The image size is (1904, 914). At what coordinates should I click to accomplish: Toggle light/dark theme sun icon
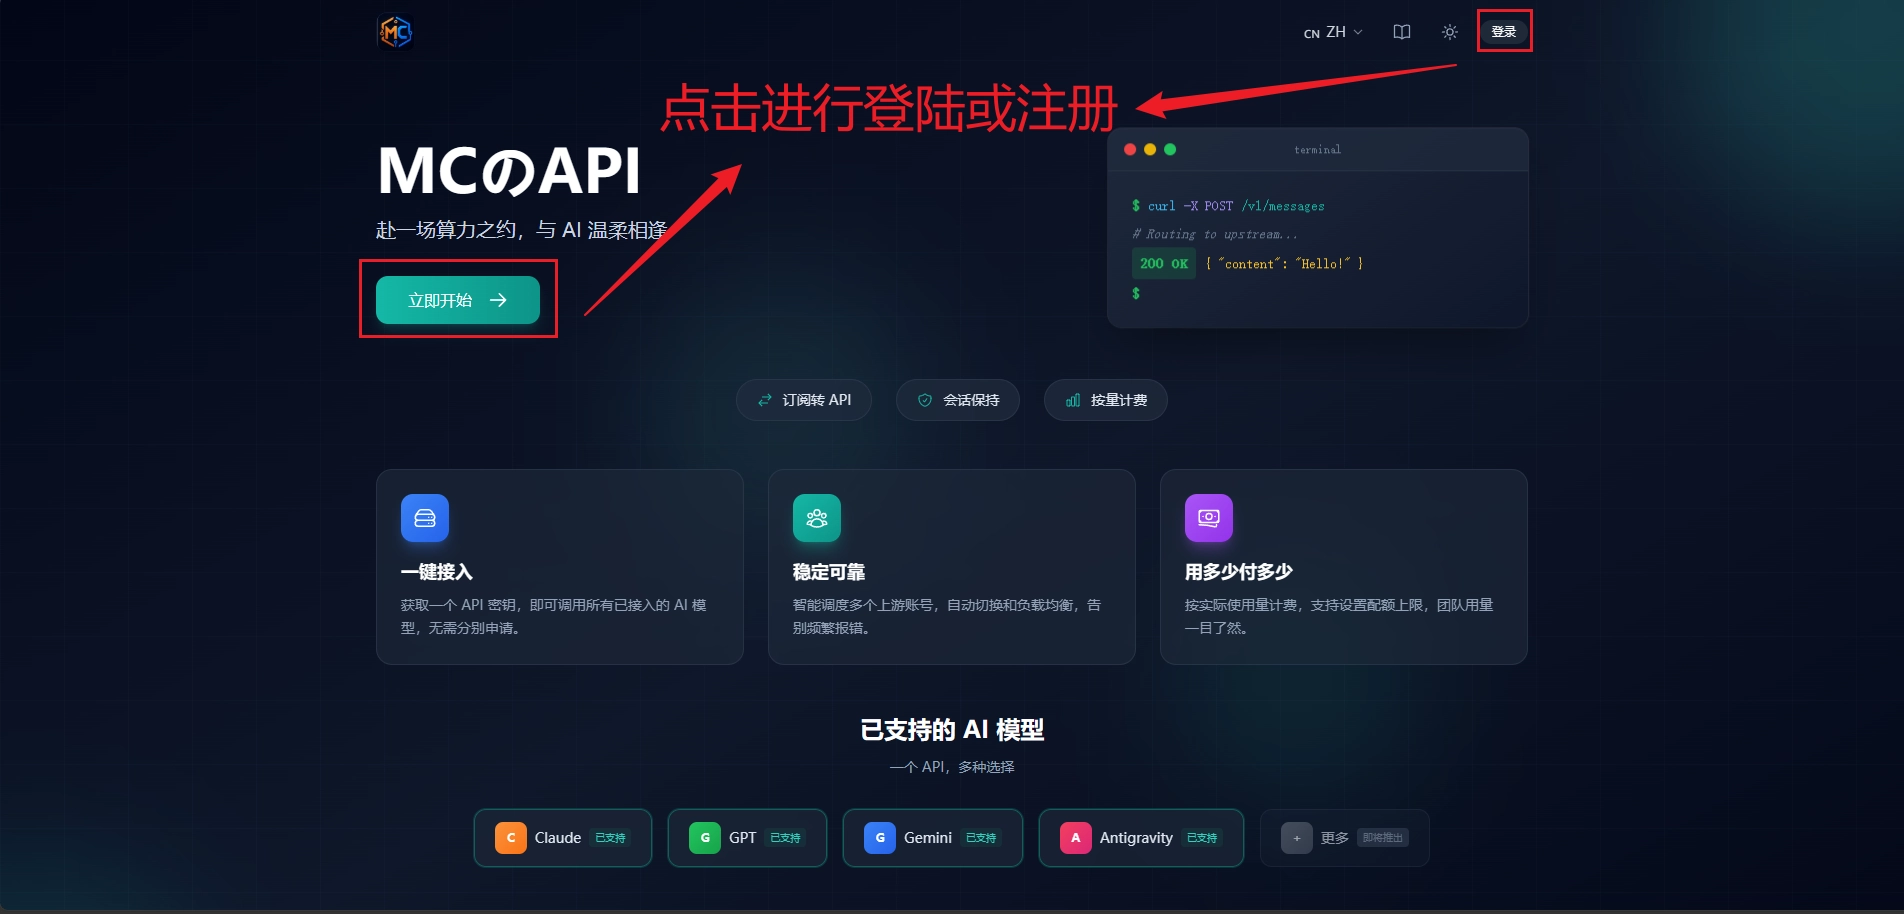[x=1450, y=32]
